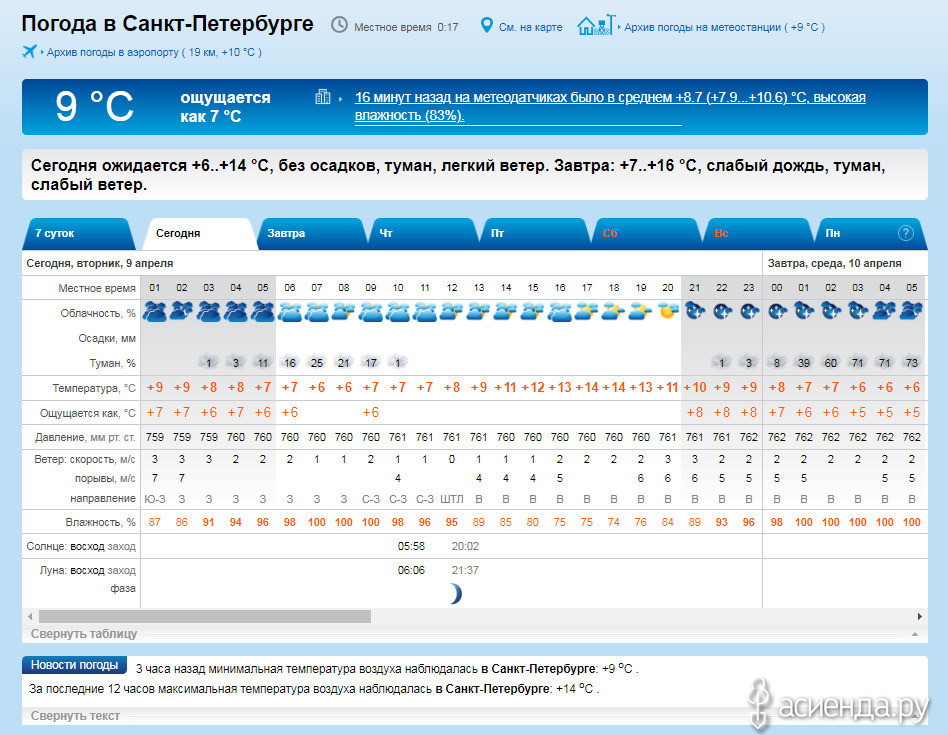Click the building sensors icon in blue banner
Viewport: 948px width, 735px height.
[323, 97]
